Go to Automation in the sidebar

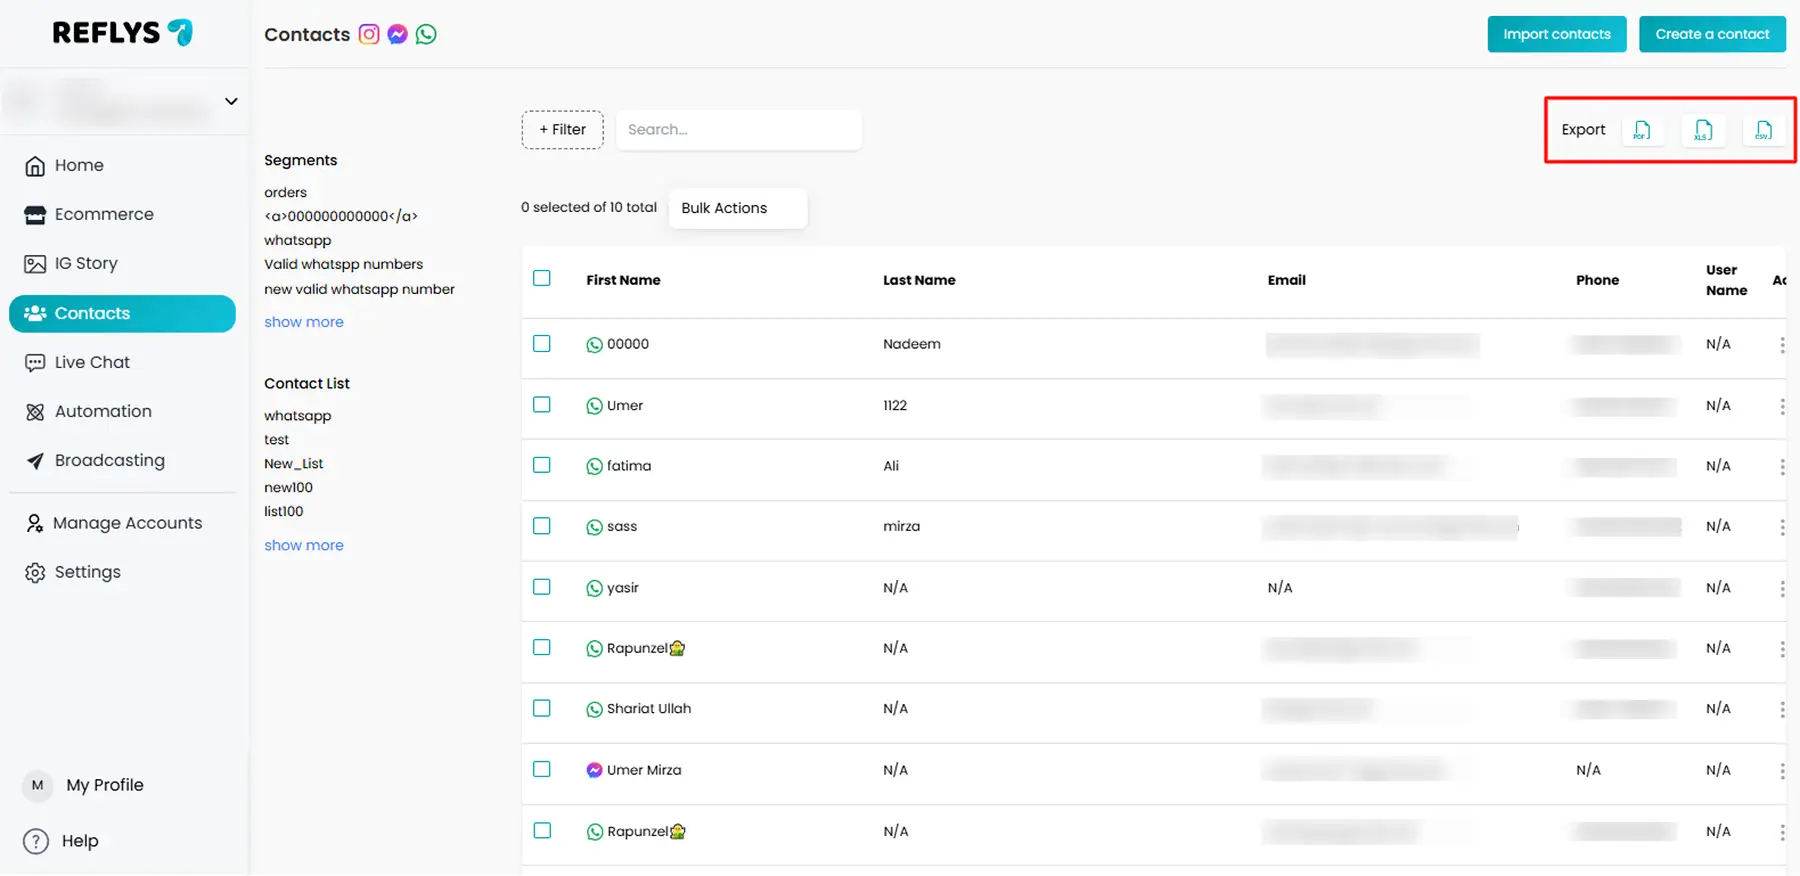click(103, 411)
